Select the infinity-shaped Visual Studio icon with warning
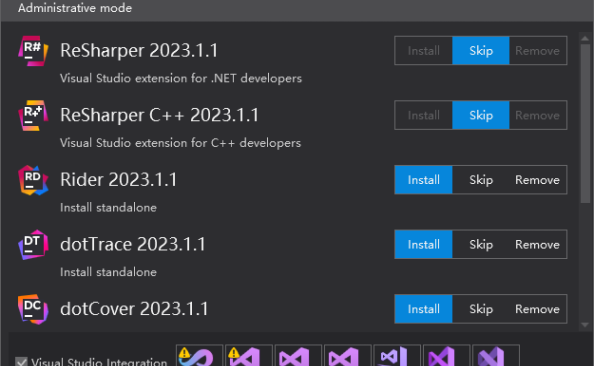Viewport: 594px width, 366px height. [x=199, y=356]
